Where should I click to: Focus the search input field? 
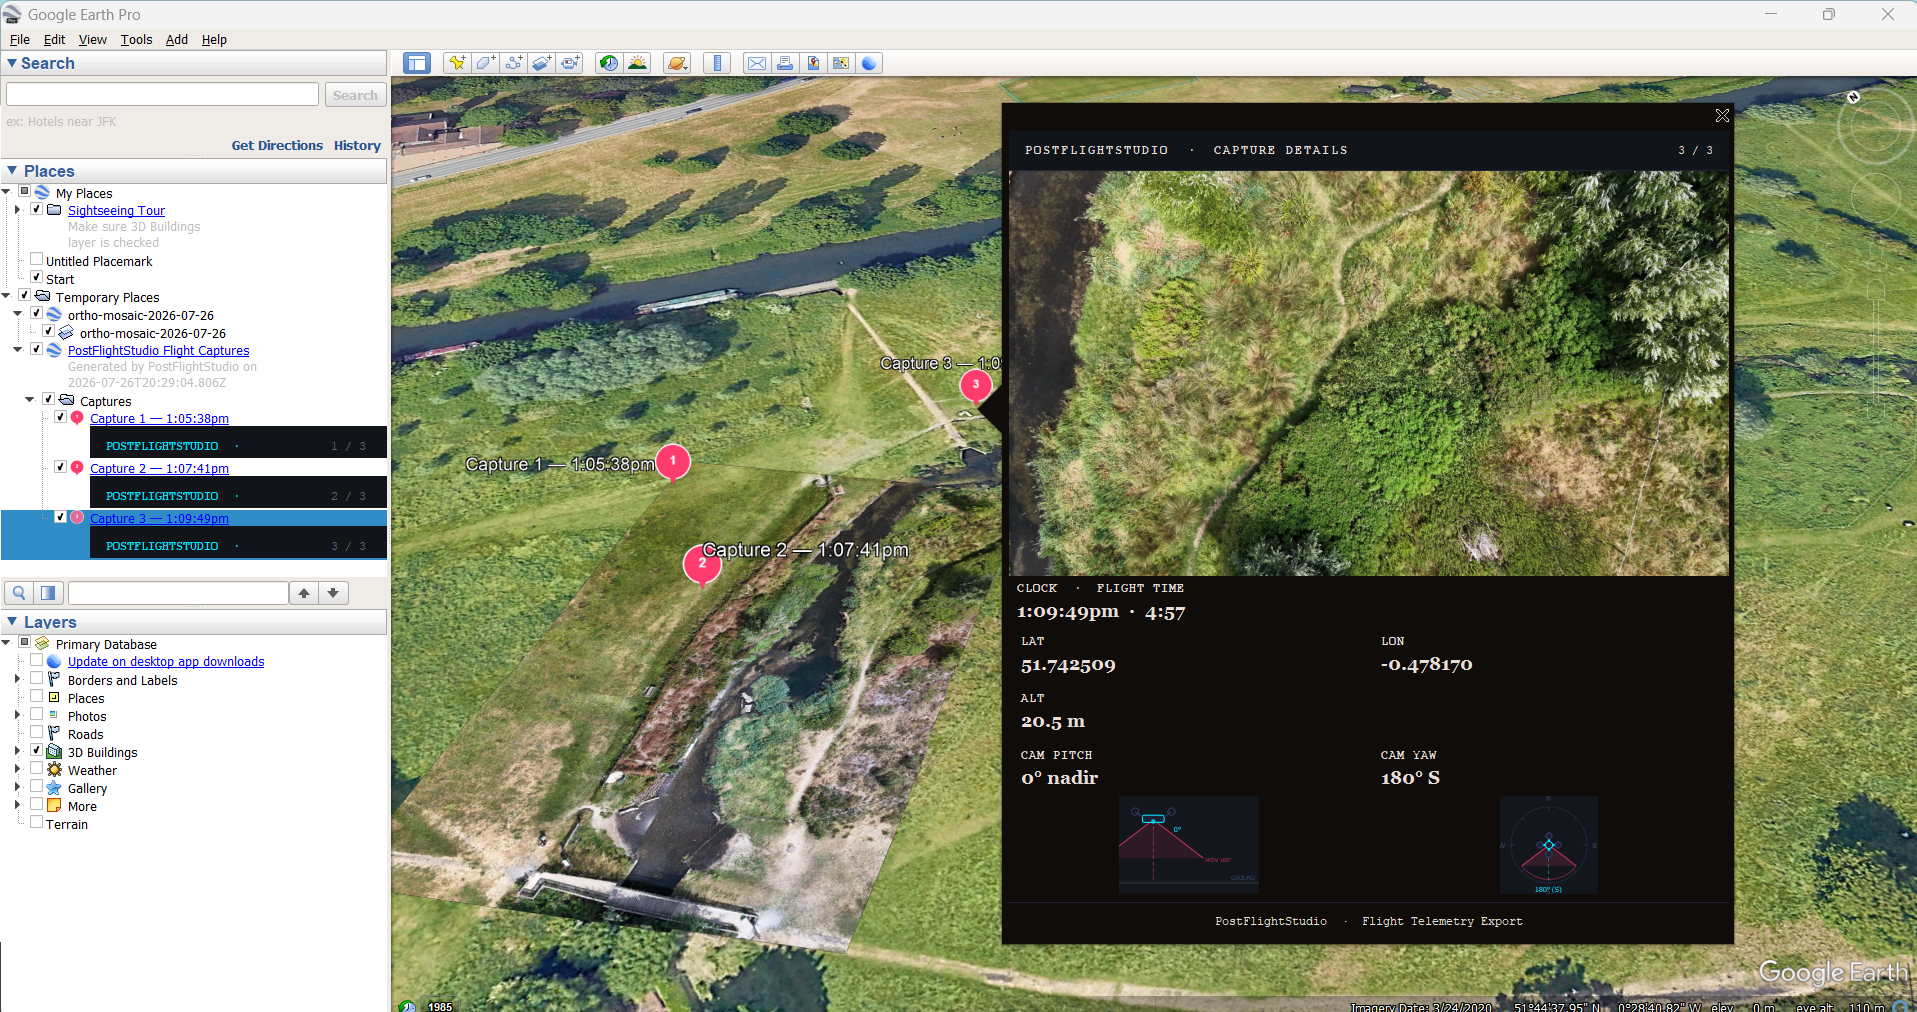(162, 94)
